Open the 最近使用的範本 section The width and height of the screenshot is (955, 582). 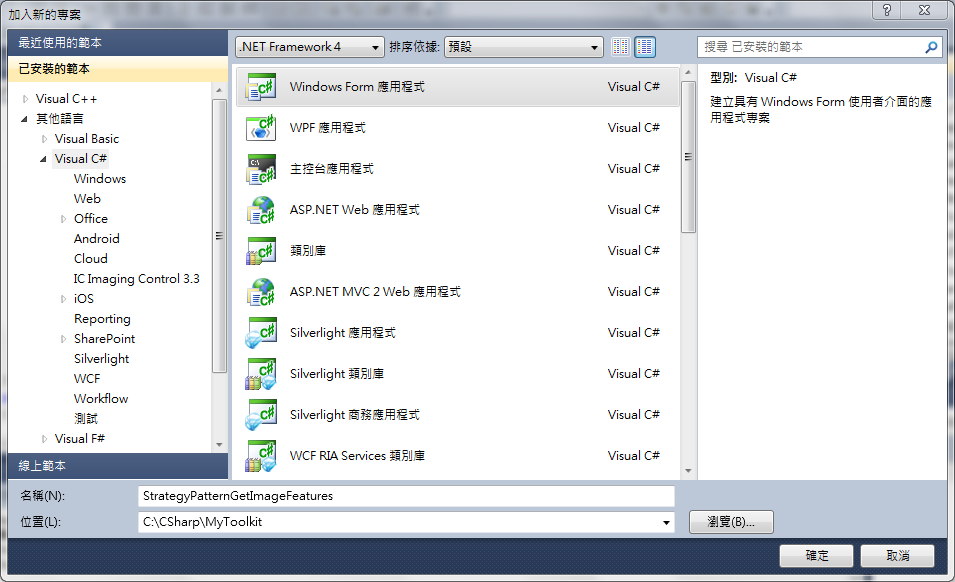(118, 43)
